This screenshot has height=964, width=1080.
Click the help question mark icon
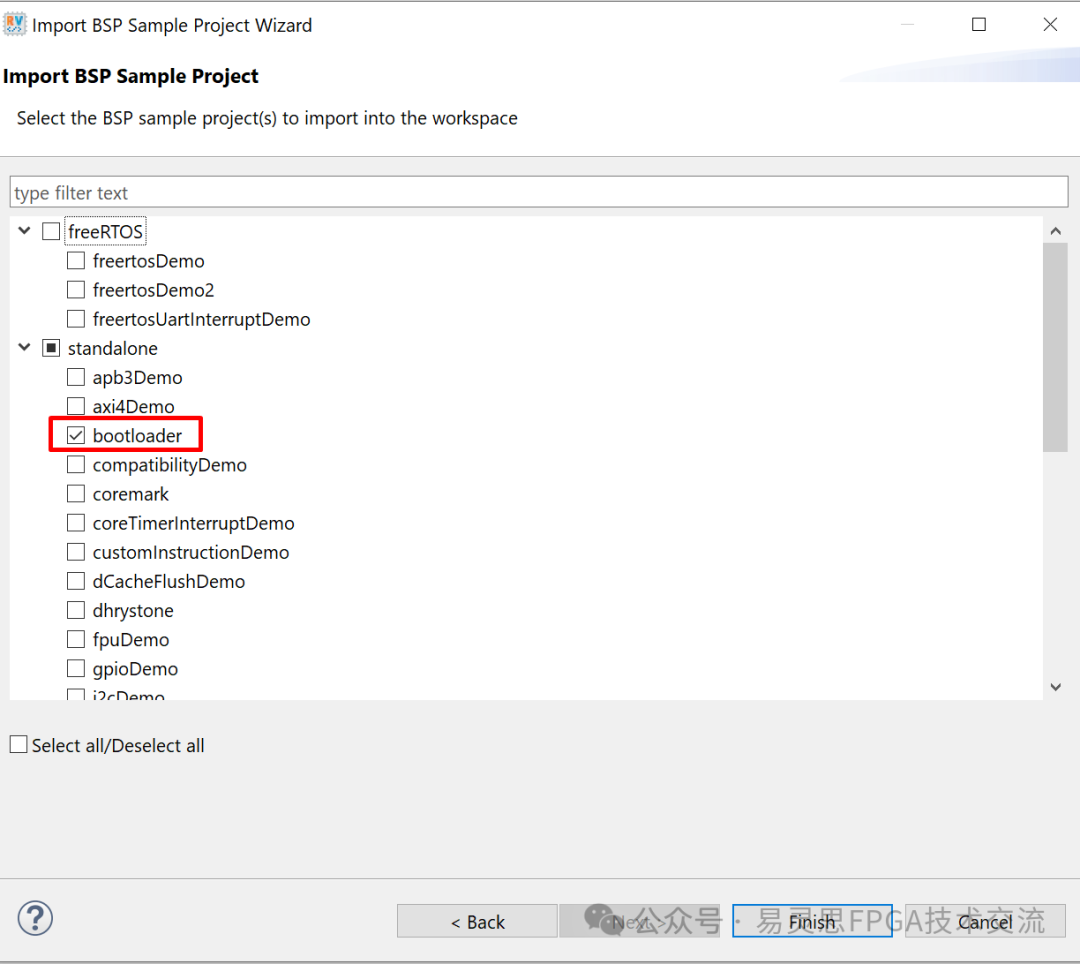pyautogui.click(x=35, y=918)
